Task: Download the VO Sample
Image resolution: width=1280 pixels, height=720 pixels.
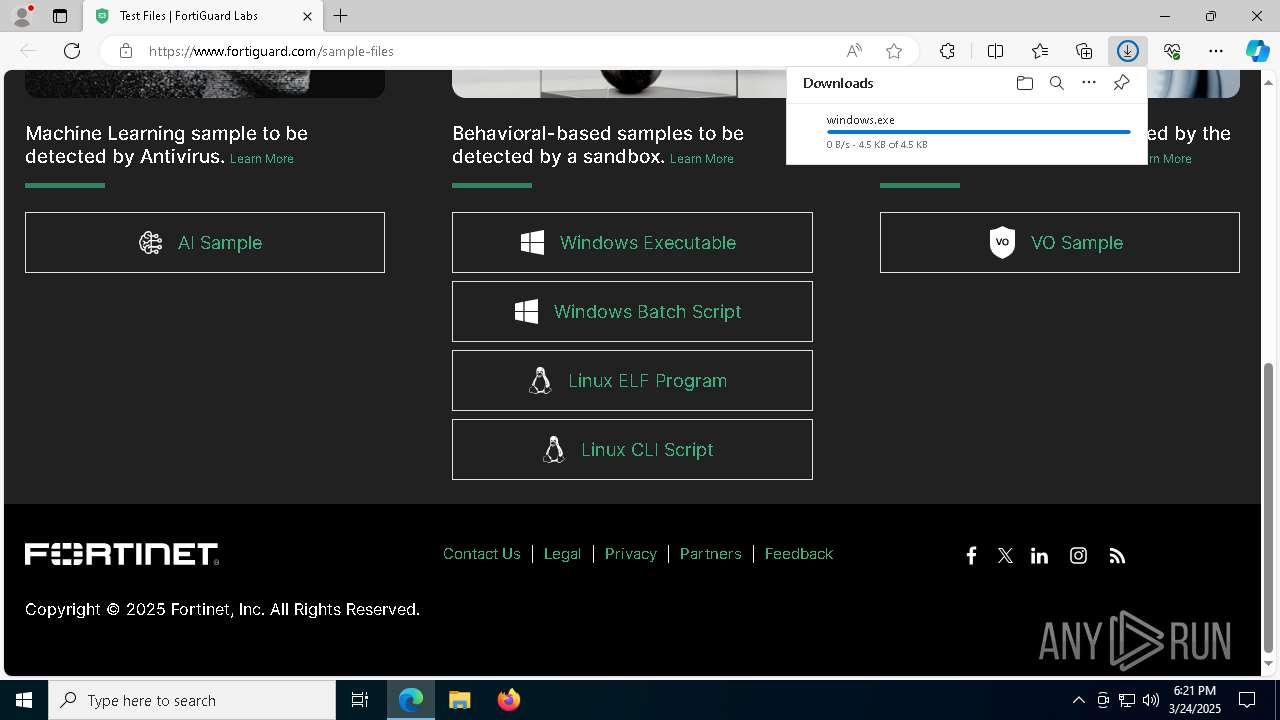Action: pos(1060,242)
